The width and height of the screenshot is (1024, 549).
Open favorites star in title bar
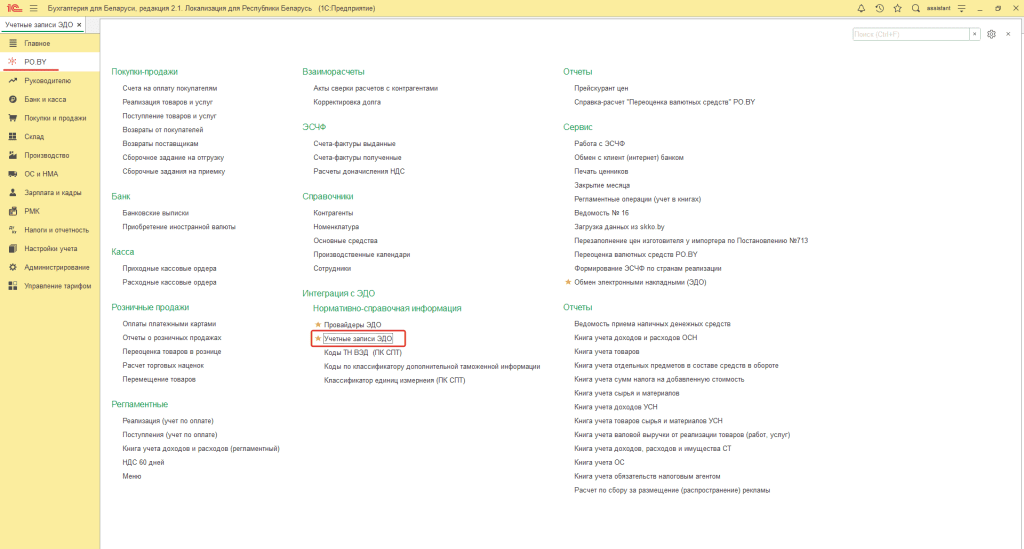(897, 8)
